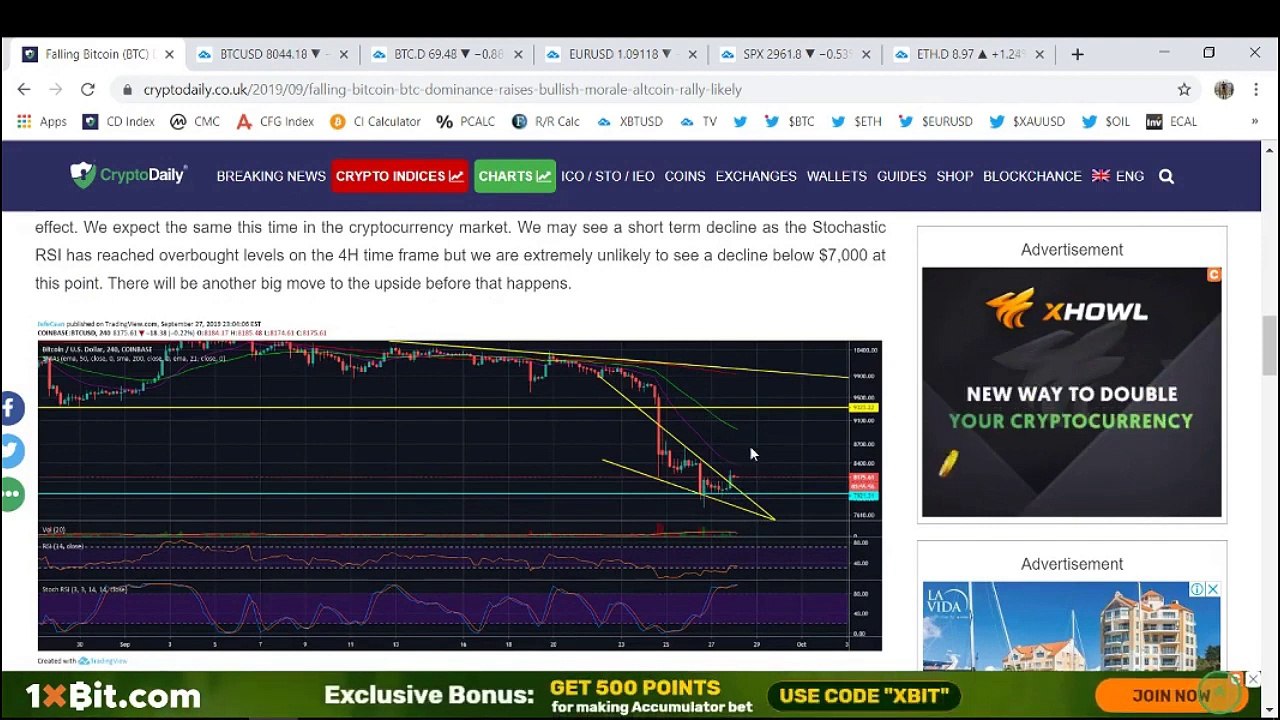This screenshot has height=720, width=1280.
Task: Close the Falling Bitcoin tab
Action: tap(169, 54)
